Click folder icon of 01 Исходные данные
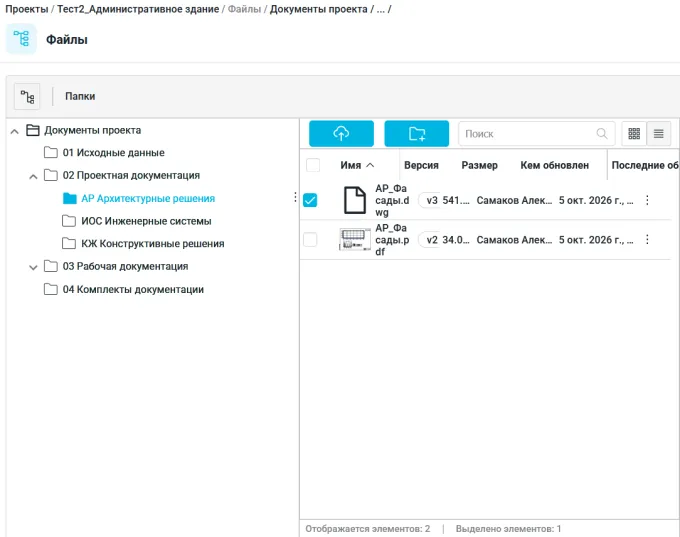 51,153
